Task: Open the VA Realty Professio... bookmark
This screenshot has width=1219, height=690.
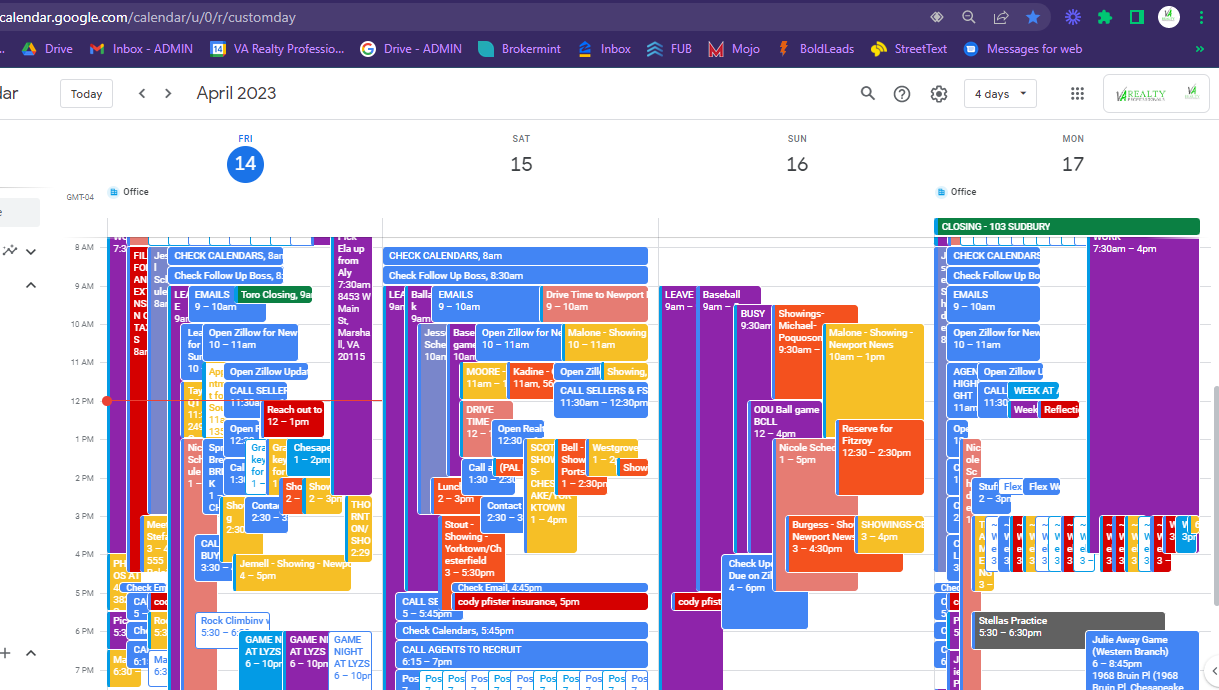Action: coord(277,48)
